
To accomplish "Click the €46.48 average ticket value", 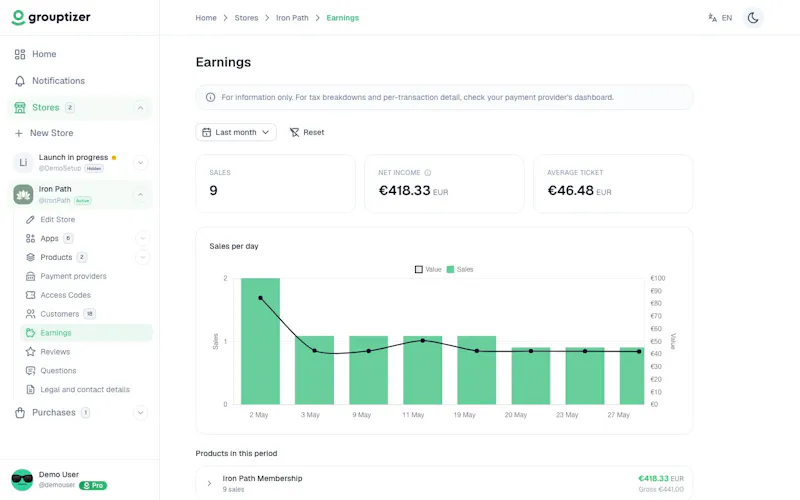I will 570,191.
